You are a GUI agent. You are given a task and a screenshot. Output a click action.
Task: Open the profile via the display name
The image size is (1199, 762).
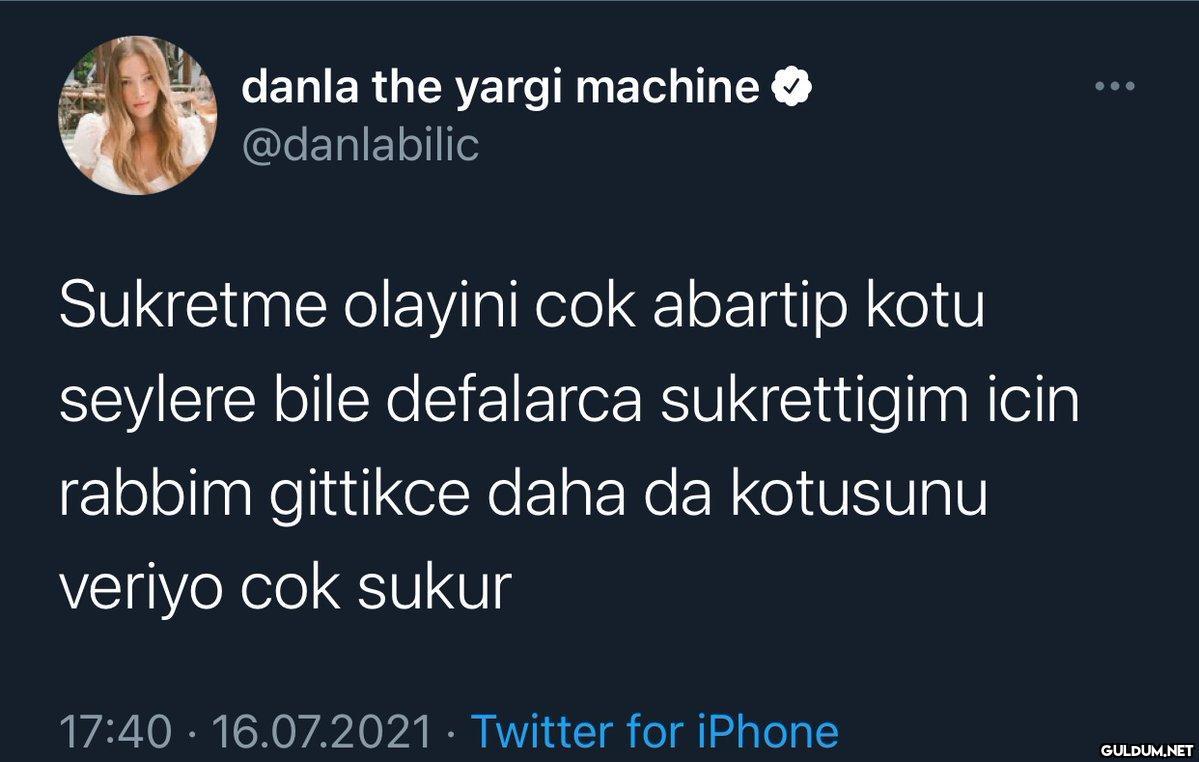click(500, 87)
